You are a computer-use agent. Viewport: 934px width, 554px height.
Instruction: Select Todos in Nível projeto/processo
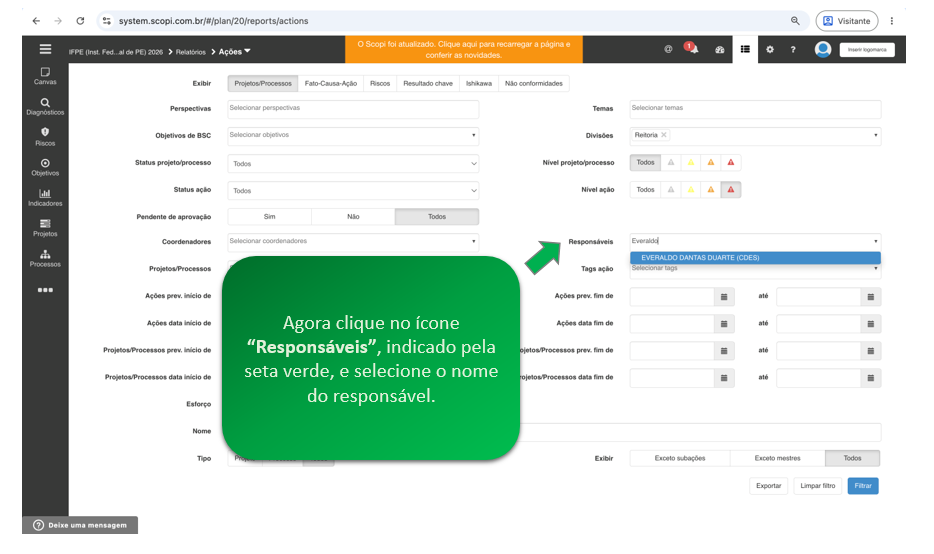(645, 163)
